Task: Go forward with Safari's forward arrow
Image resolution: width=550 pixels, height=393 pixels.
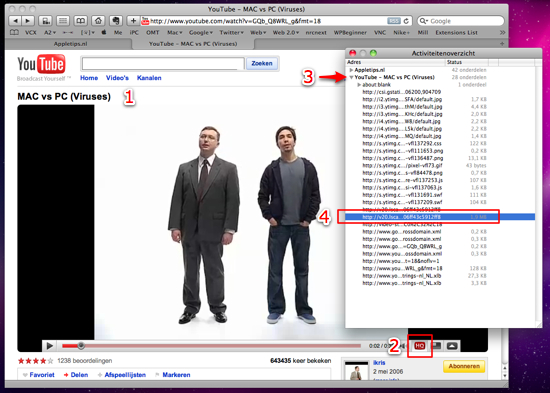Action: pyautogui.click(x=28, y=21)
